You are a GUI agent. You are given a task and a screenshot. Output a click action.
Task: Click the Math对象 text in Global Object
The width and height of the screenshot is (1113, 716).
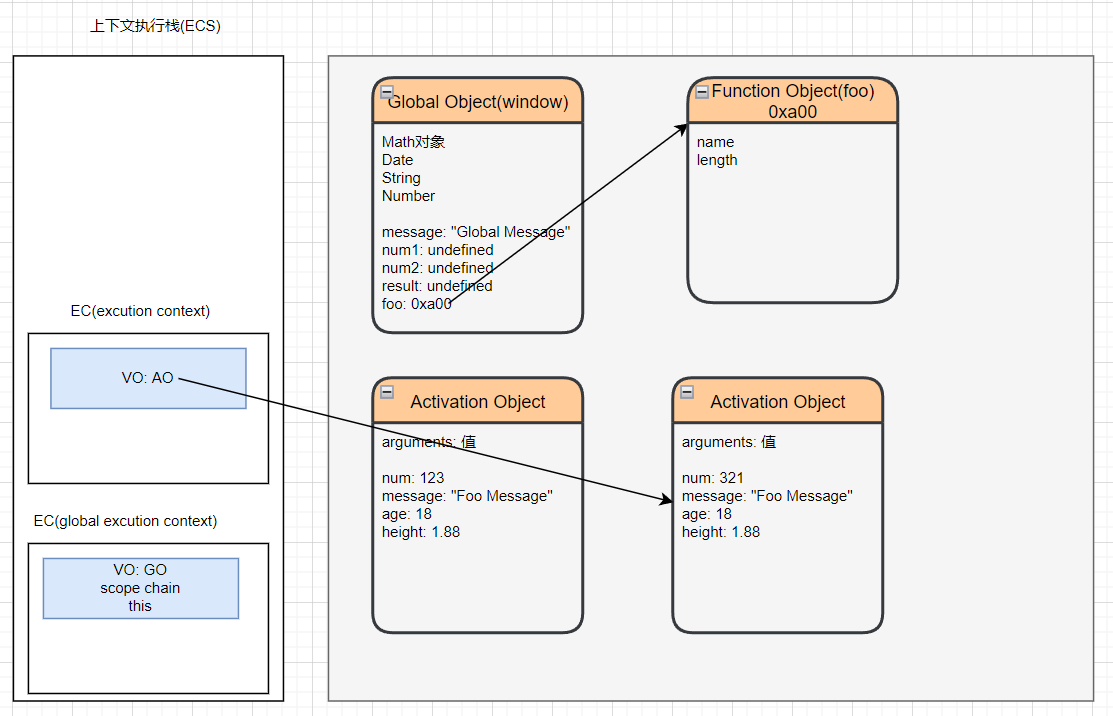(413, 142)
